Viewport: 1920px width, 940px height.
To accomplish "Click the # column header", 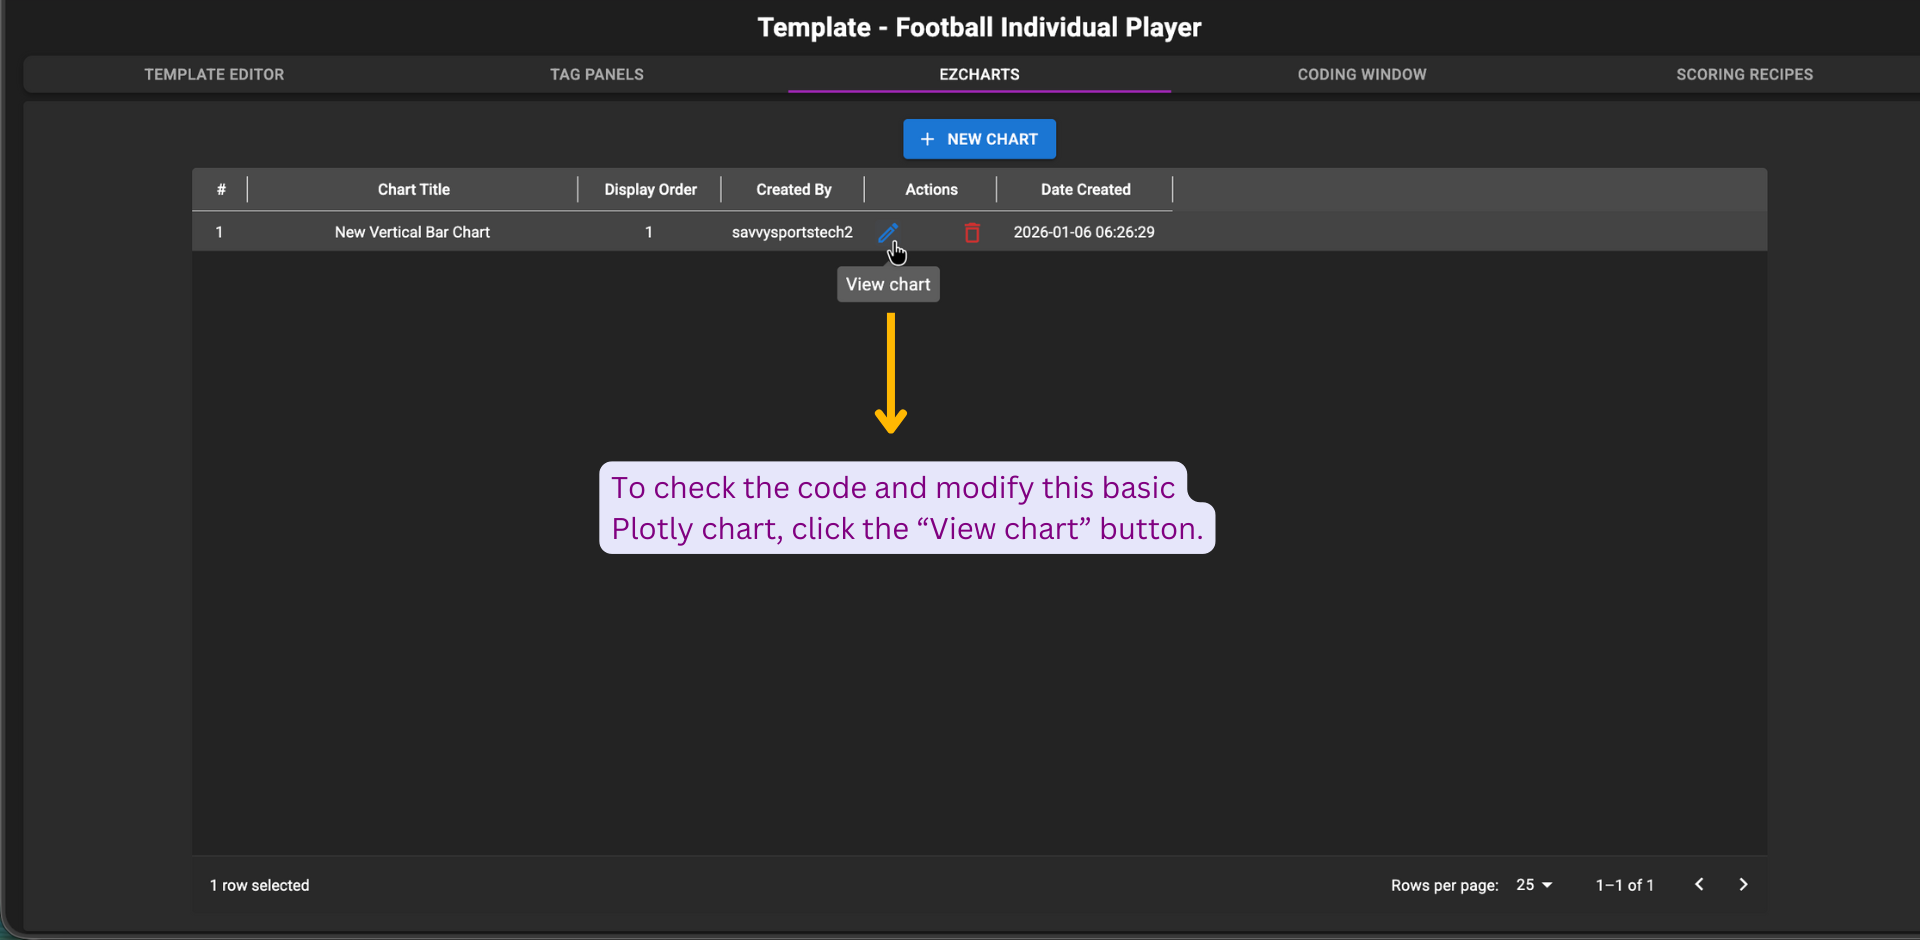I will point(221,190).
